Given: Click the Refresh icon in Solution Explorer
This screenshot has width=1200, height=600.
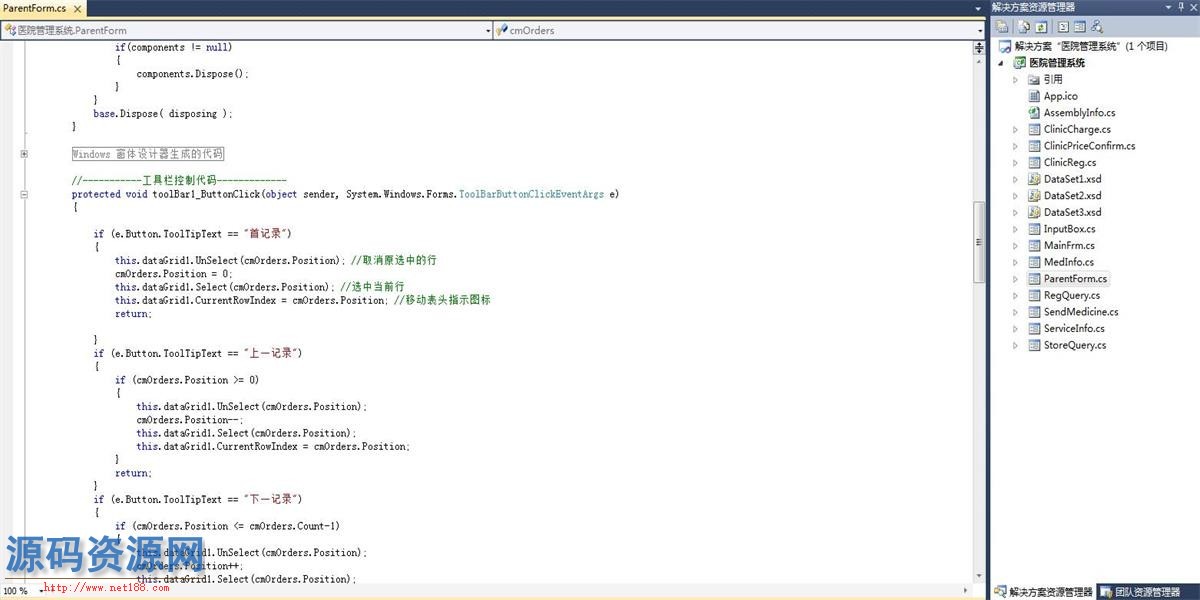Looking at the screenshot, I should point(1041,27).
